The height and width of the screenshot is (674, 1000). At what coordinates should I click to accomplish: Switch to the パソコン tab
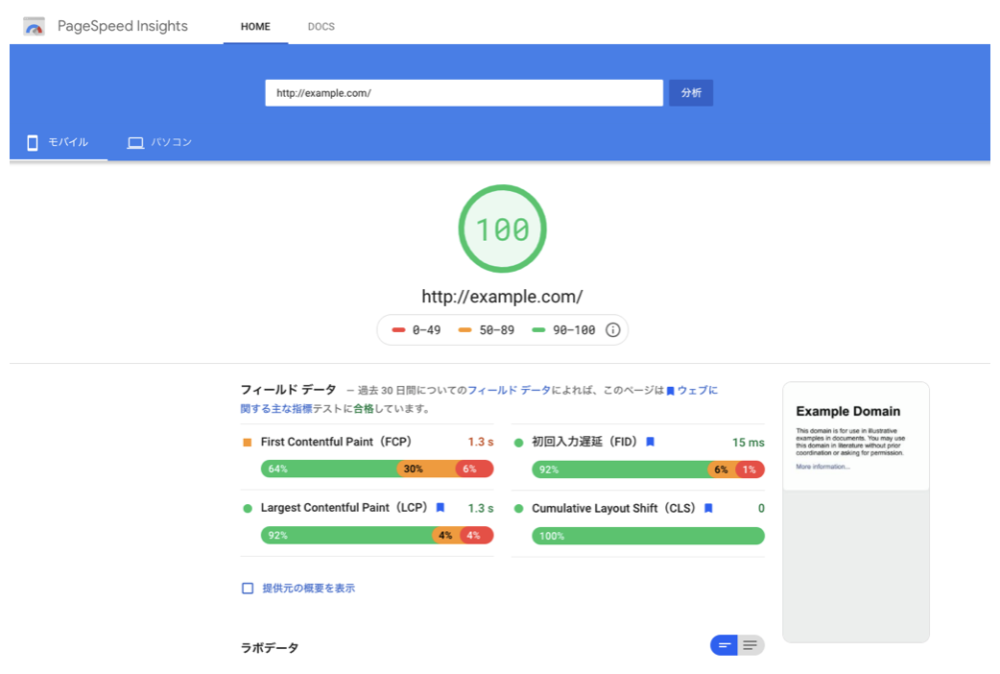pos(159,142)
